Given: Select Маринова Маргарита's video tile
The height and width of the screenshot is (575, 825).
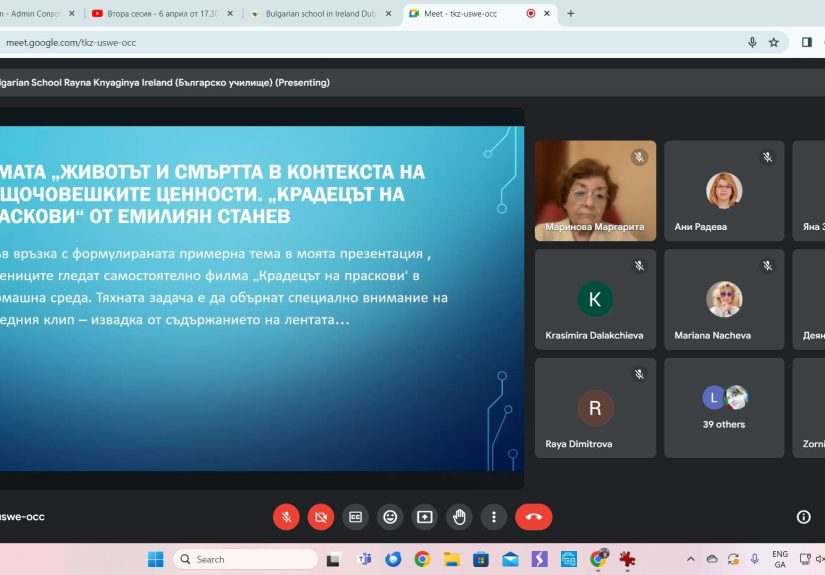Looking at the screenshot, I should coord(595,190).
